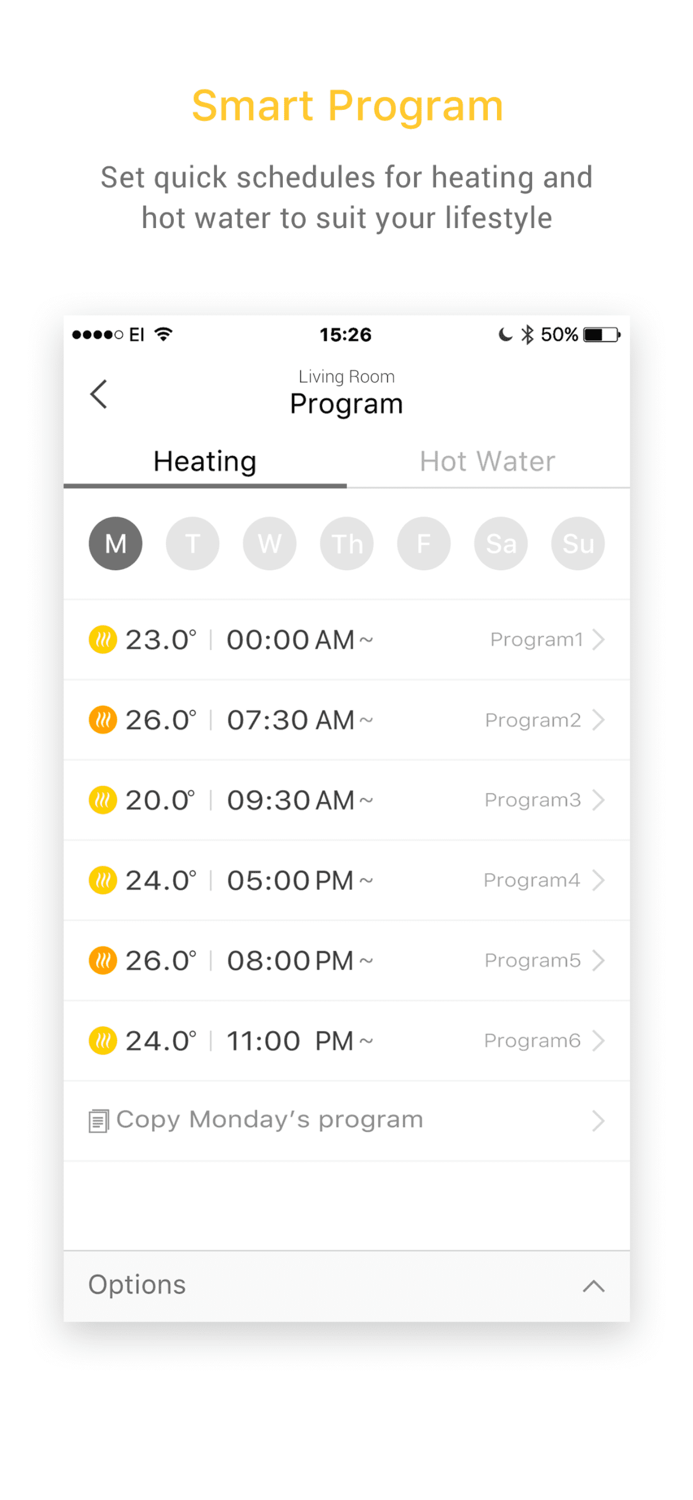Screen dimensions: 693x1500
Task: Click the copy document icon before Monday's program
Action: pos(97,1120)
